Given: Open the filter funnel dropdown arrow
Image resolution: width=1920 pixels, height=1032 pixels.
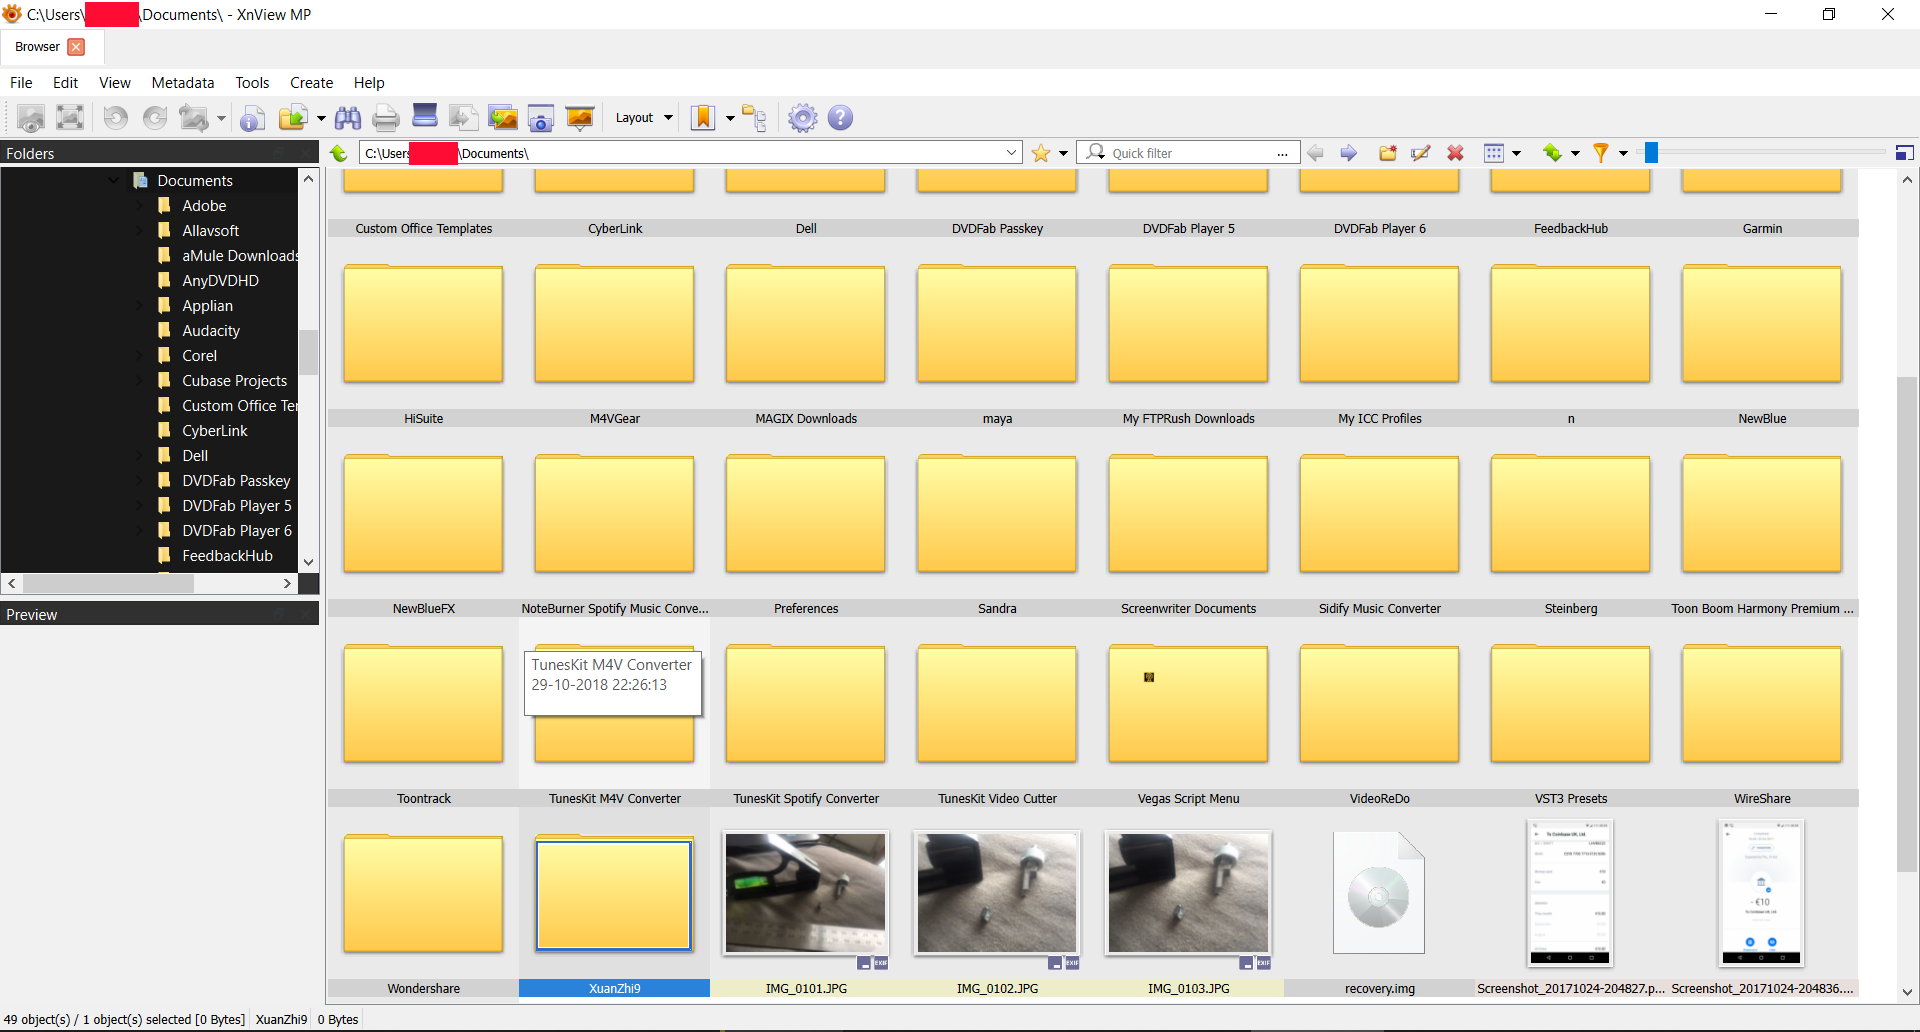Looking at the screenshot, I should [x=1623, y=153].
